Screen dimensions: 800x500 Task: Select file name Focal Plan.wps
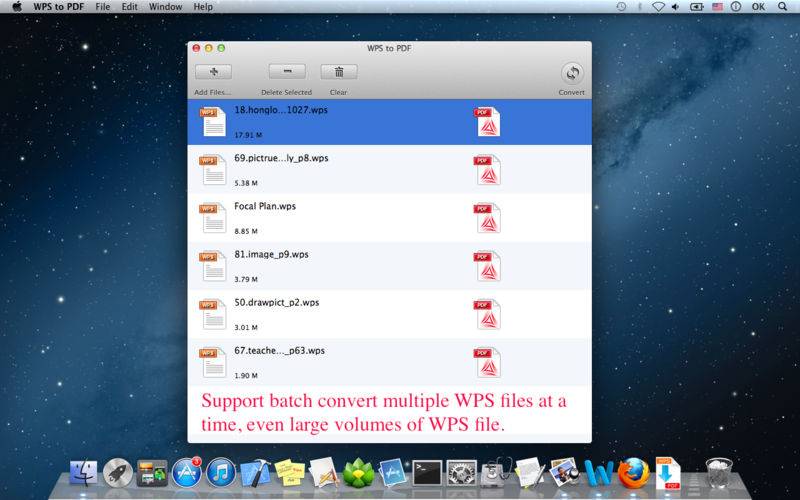pos(265,206)
